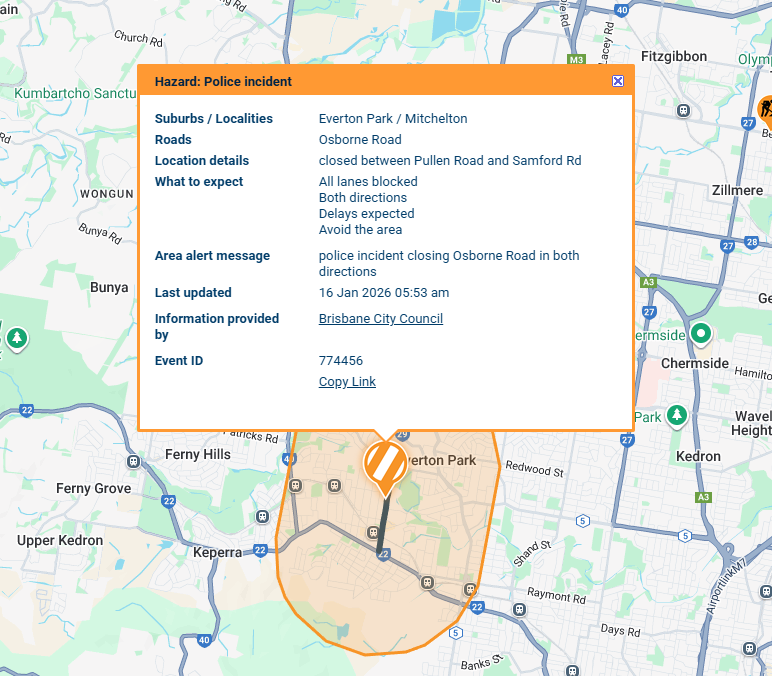This screenshot has width=772, height=676.
Task: Open the Brisbane City Council link
Action: coord(380,319)
